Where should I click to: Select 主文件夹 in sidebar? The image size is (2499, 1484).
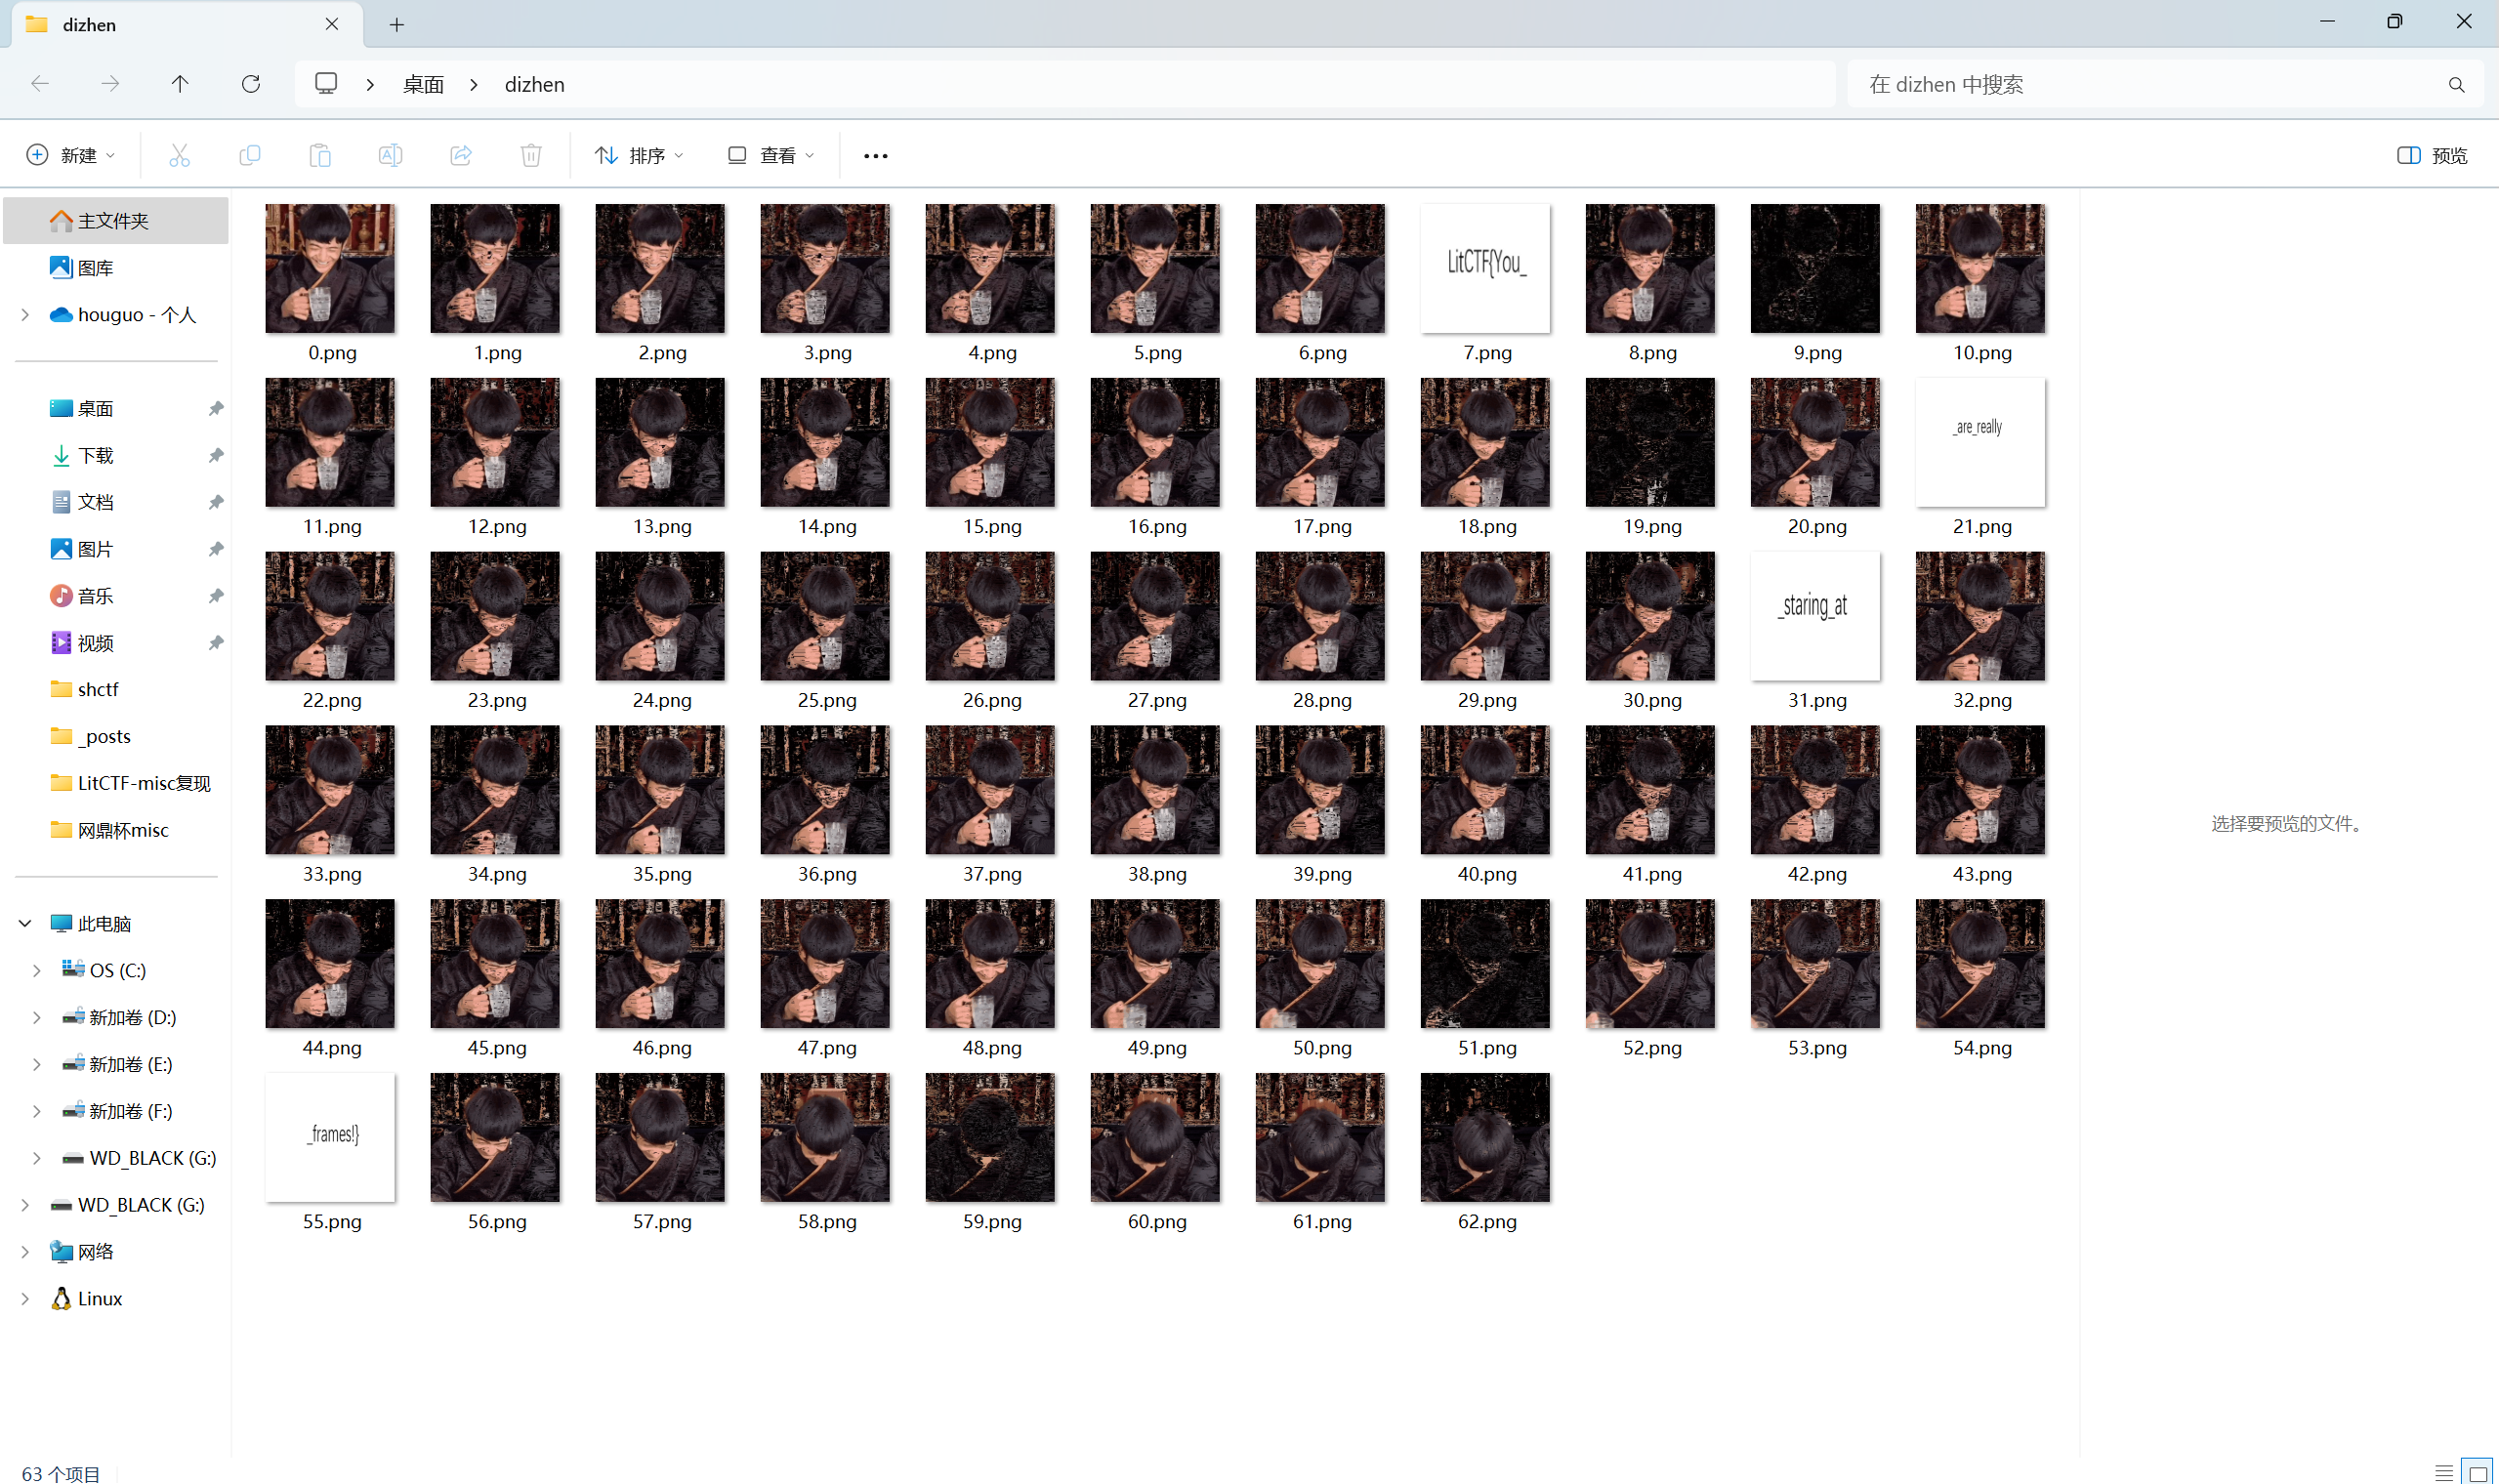click(116, 220)
